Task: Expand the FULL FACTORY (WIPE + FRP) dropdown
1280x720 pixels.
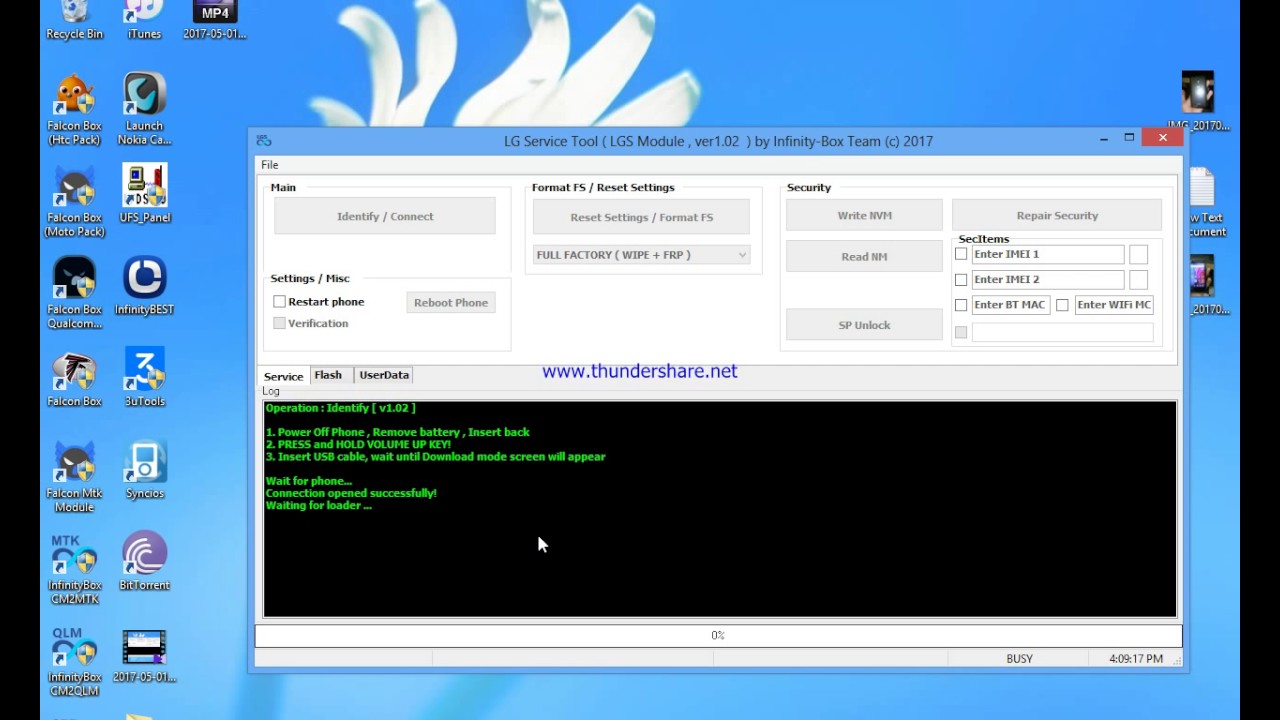Action: pos(642,255)
